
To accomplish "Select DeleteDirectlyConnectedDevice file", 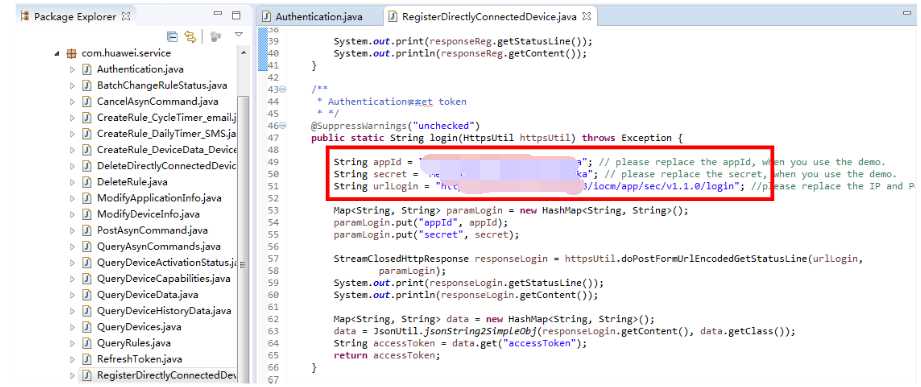I will [x=167, y=166].
